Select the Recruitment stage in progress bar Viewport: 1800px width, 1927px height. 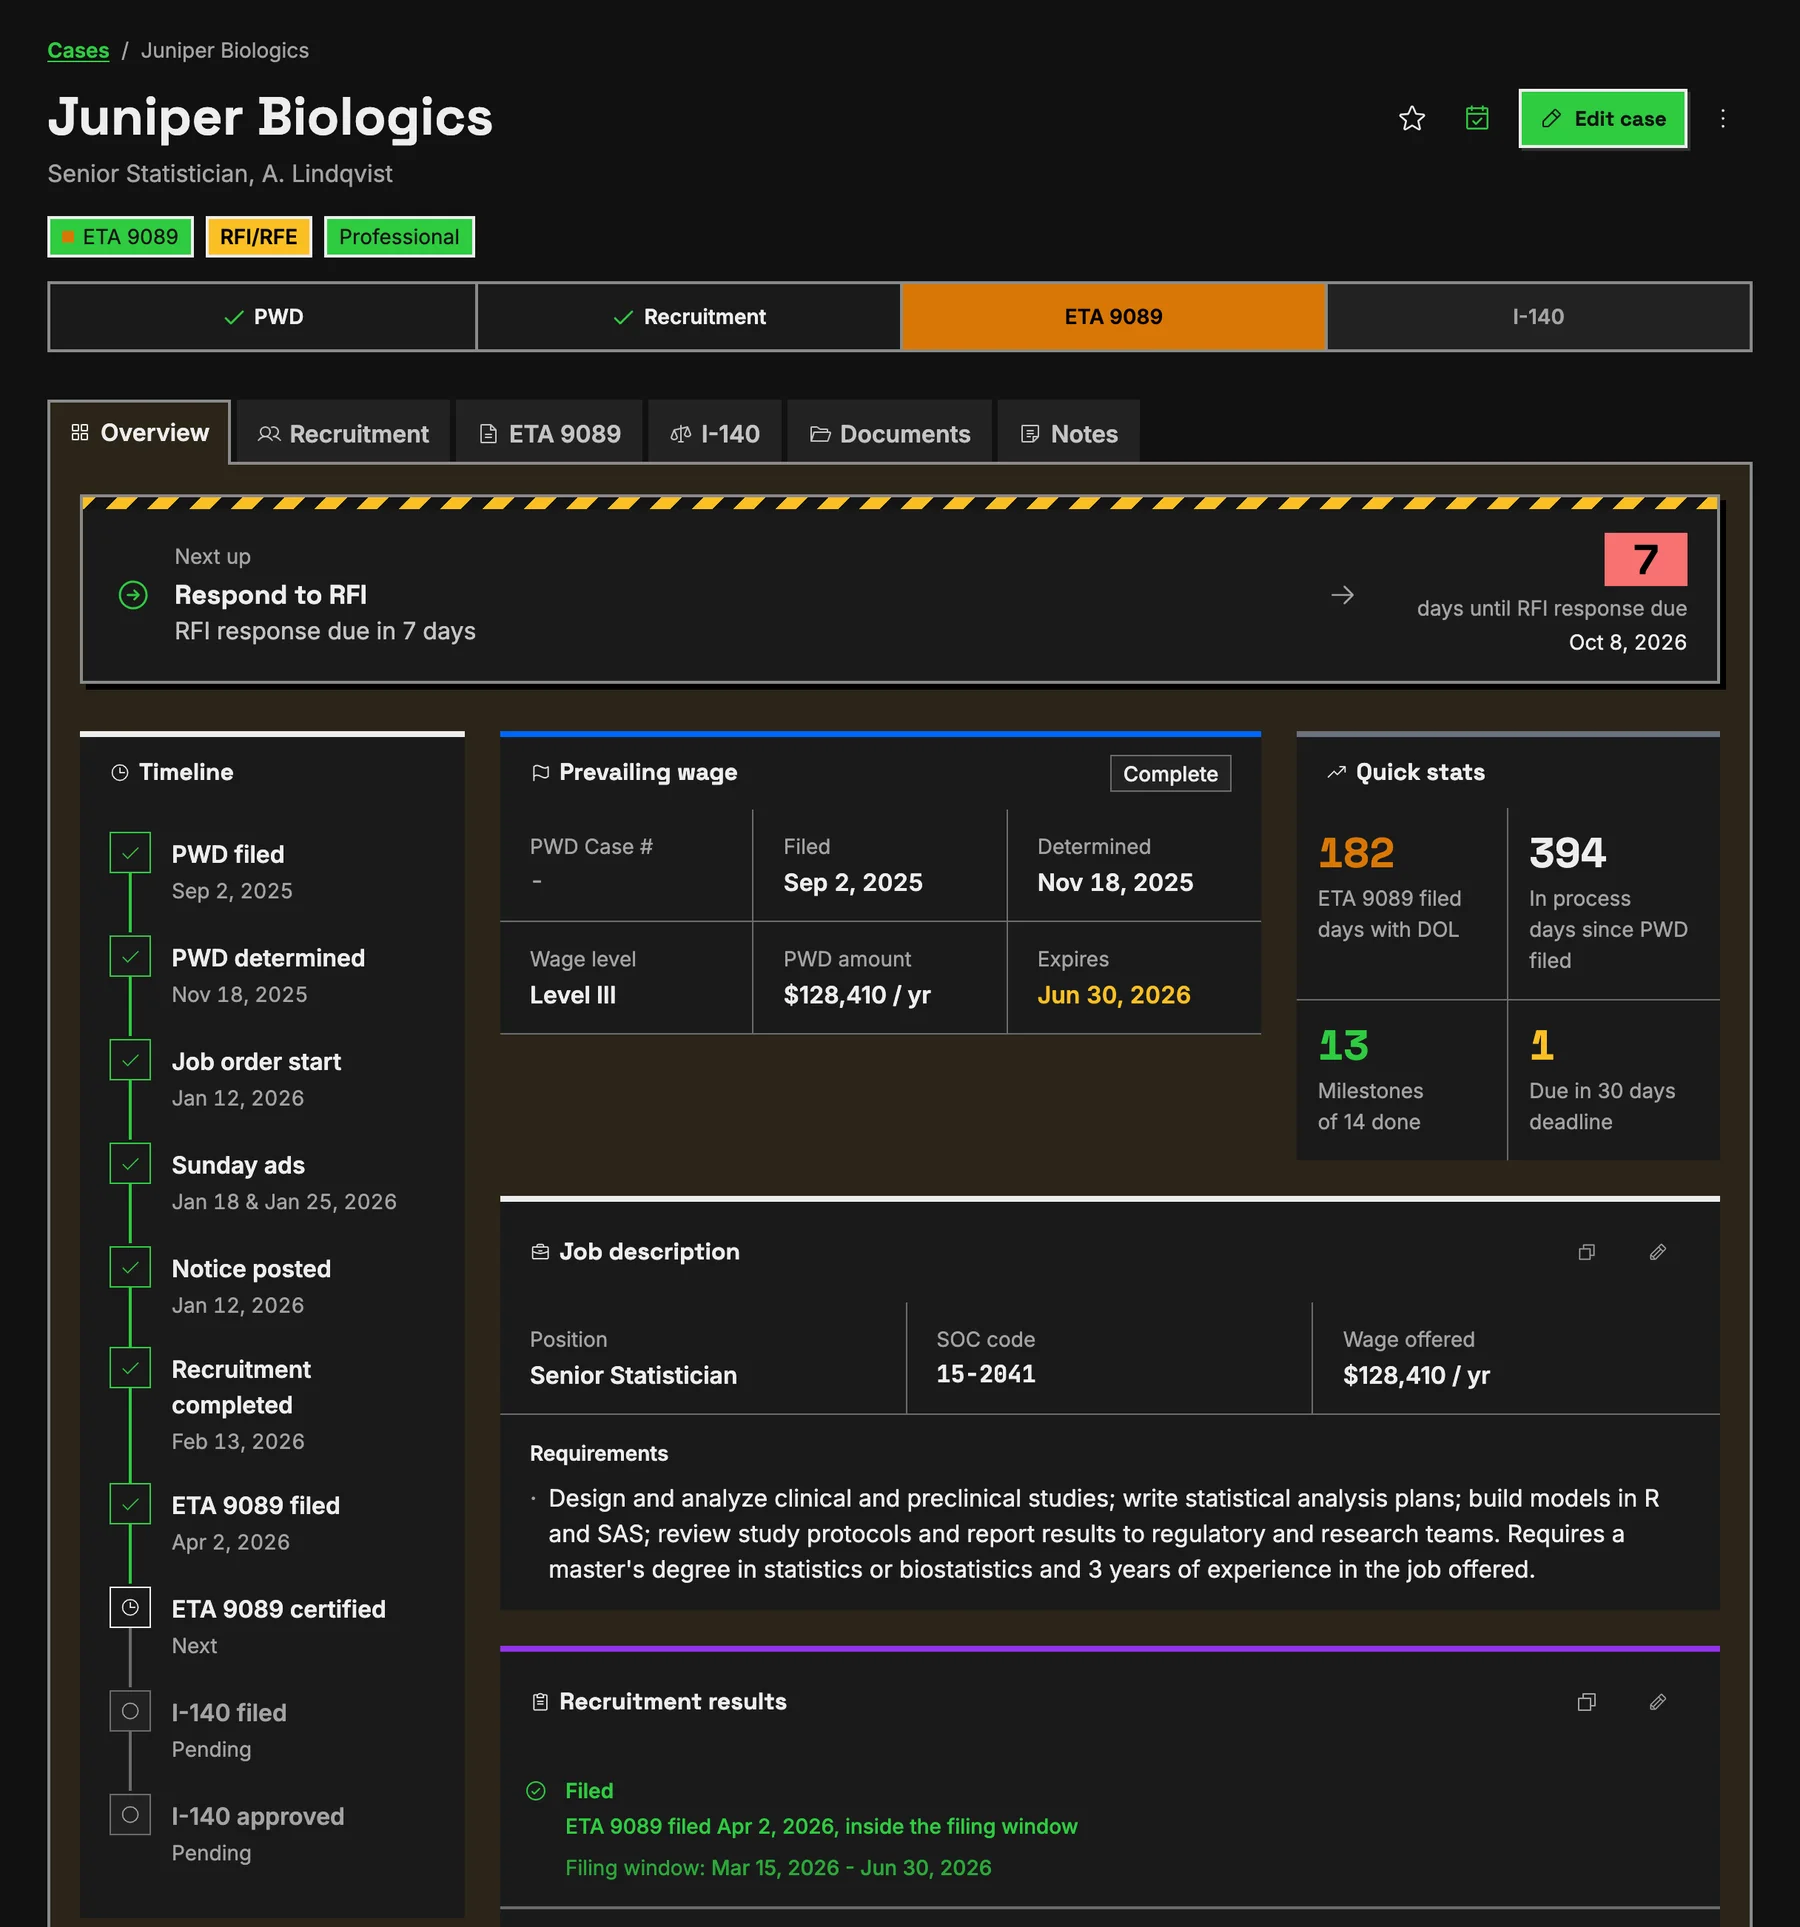point(689,317)
